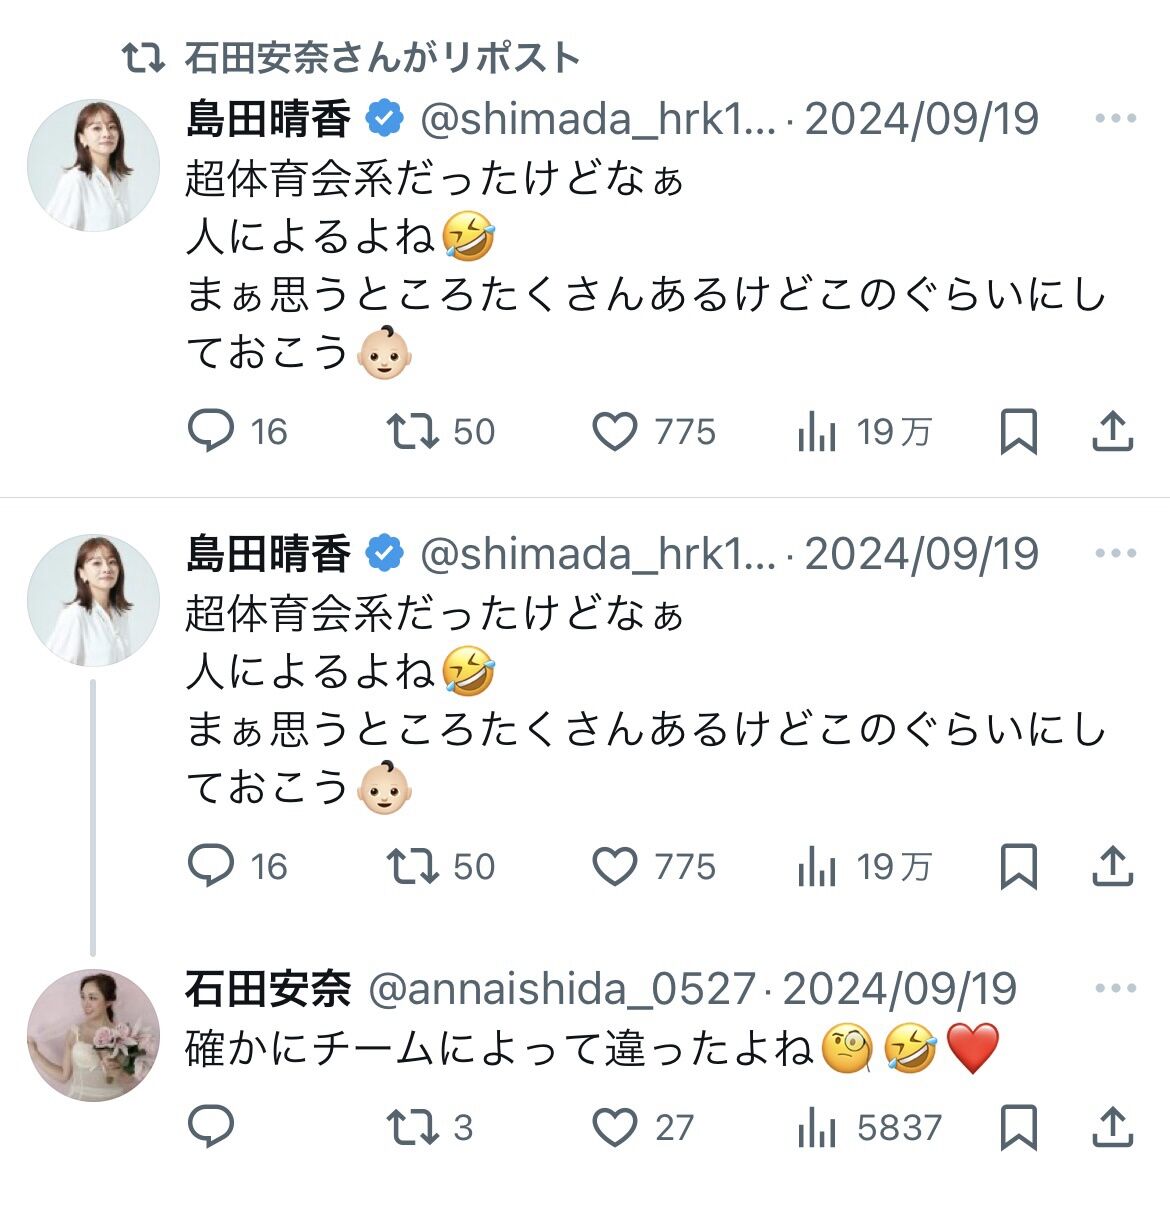
Task: Bookmark 石田安奈's reply post
Action: pos(1018,1127)
